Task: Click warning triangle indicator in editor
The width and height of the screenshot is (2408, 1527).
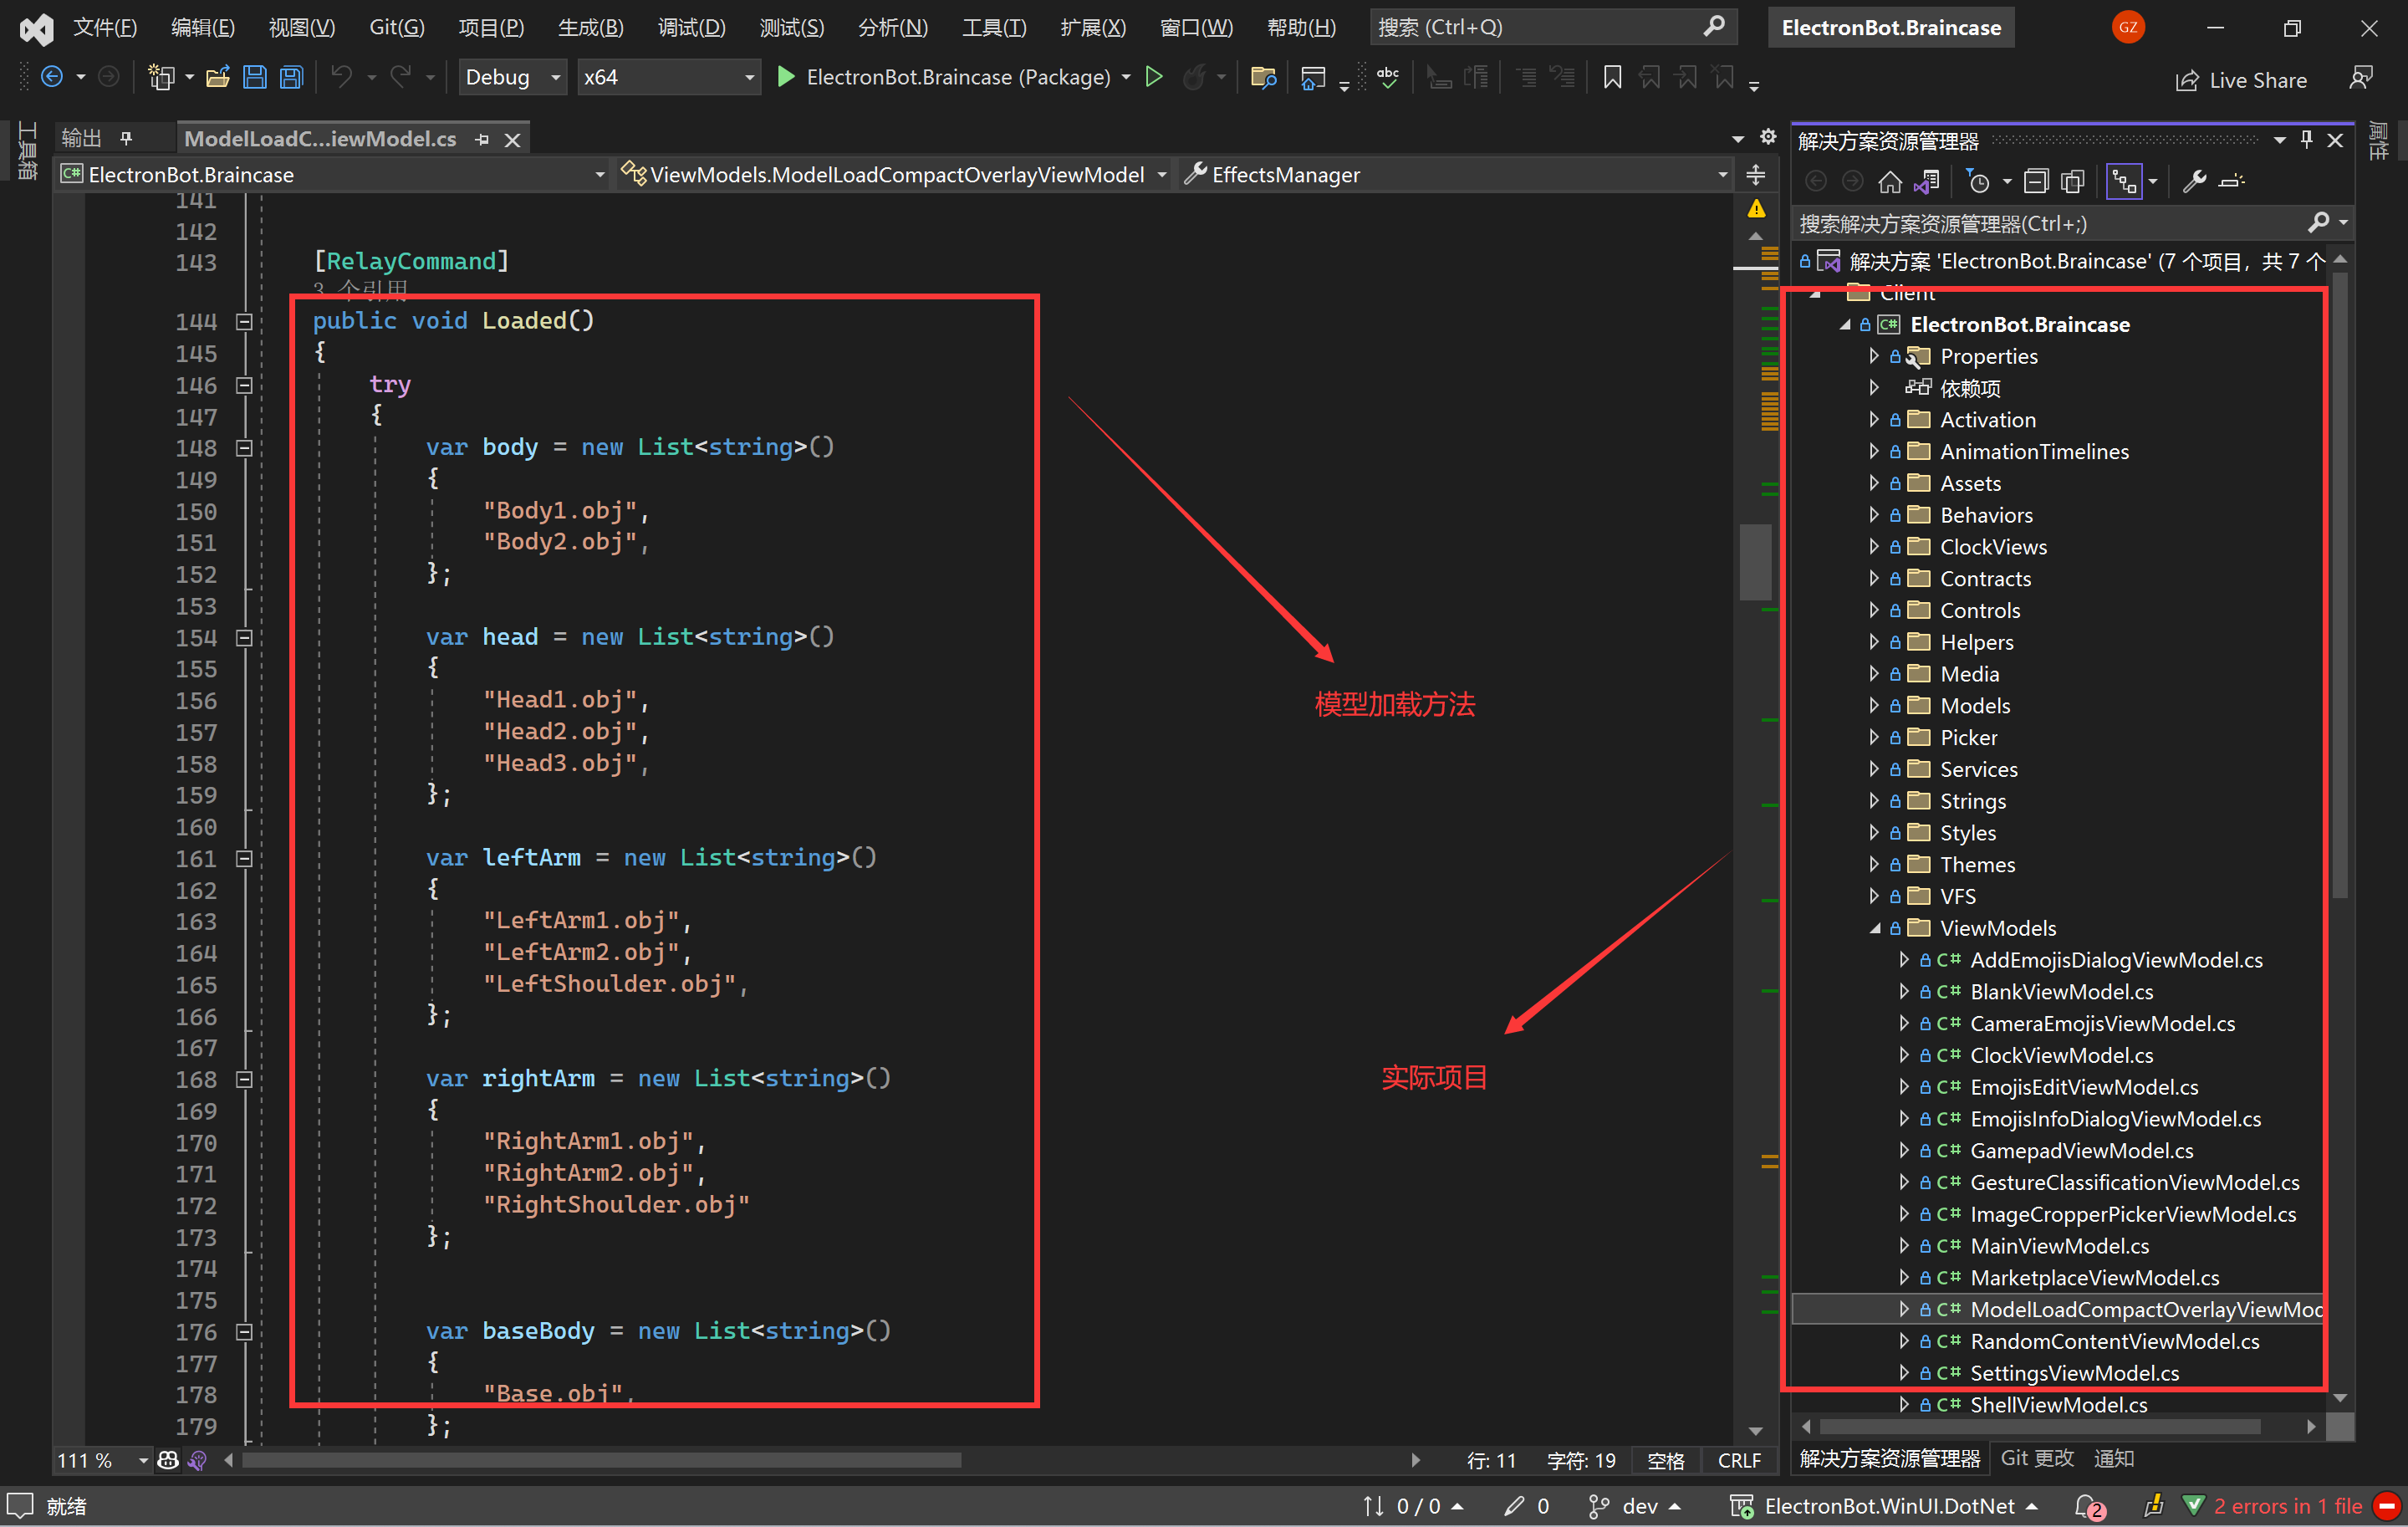Action: (1756, 209)
